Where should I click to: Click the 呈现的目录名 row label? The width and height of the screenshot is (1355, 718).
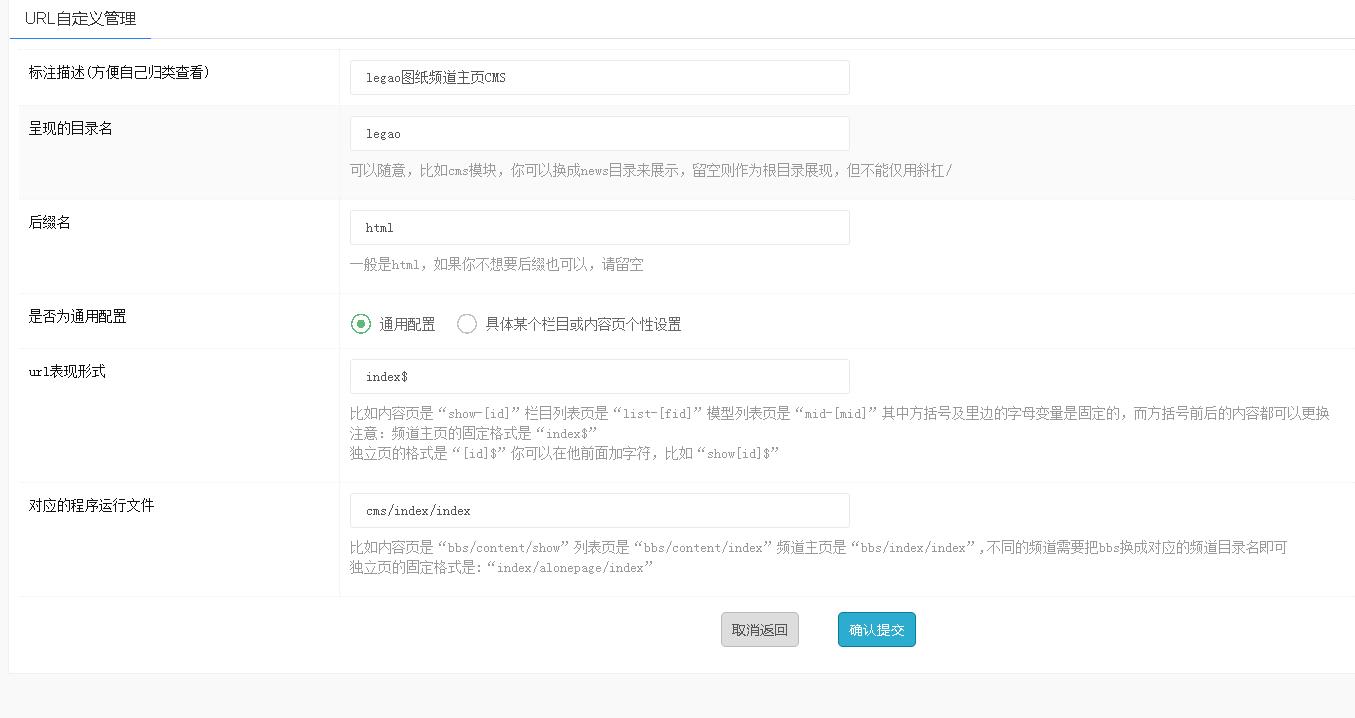tap(70, 129)
